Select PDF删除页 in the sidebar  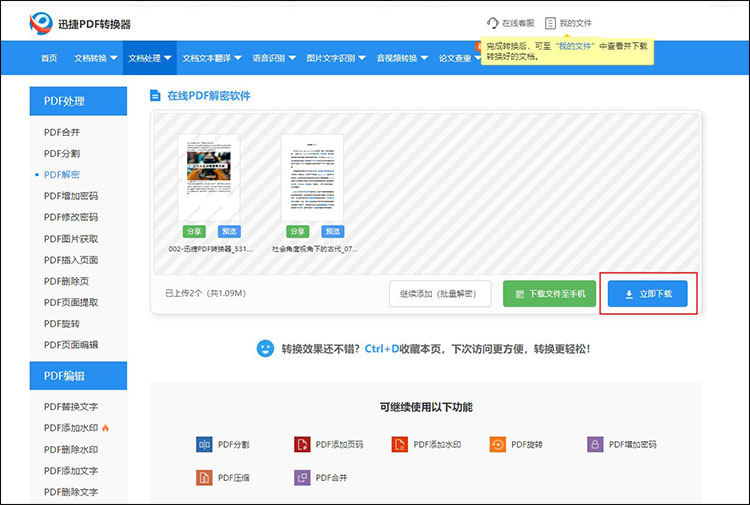coord(66,281)
